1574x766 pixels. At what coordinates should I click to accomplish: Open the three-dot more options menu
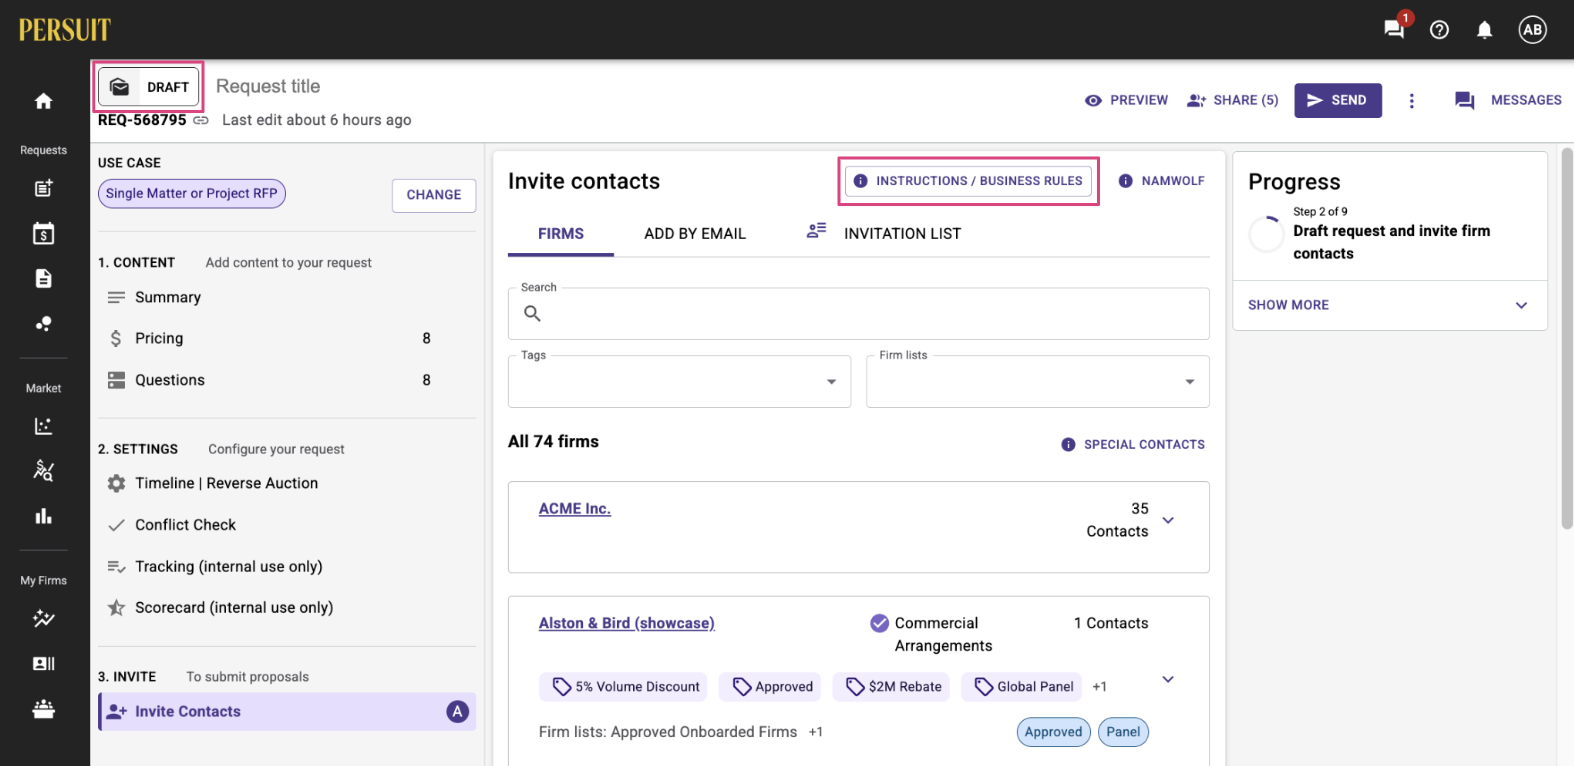pos(1411,101)
